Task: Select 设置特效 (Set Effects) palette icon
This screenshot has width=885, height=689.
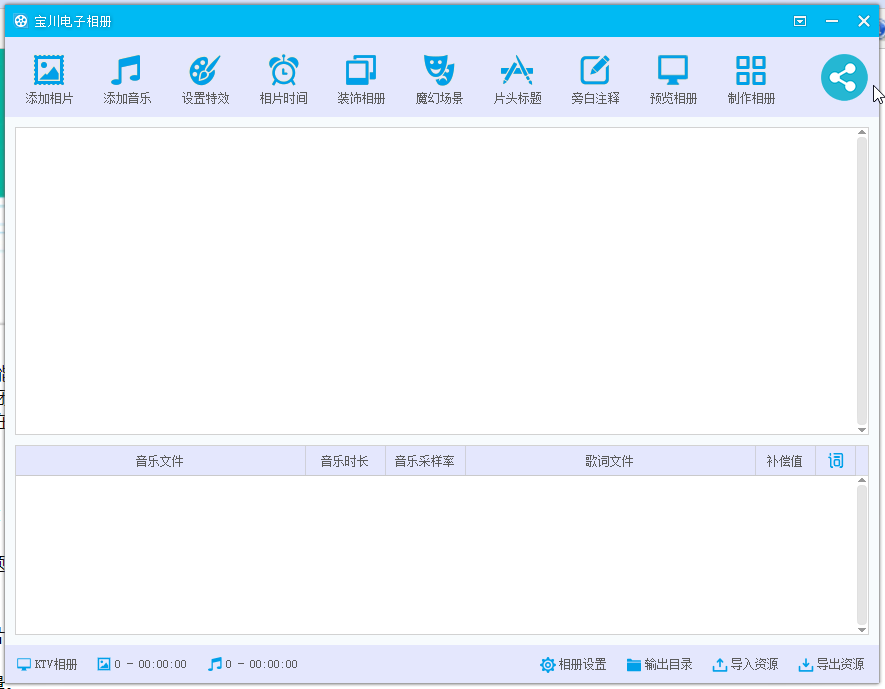Action: [x=205, y=71]
